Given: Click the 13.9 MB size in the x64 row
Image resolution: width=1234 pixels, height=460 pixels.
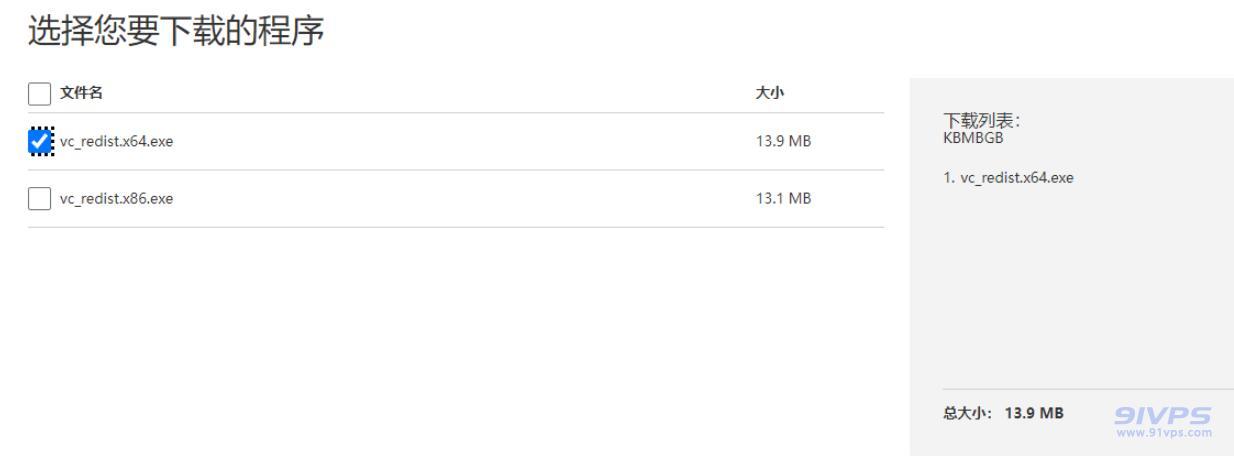Looking at the screenshot, I should click(x=783, y=142).
